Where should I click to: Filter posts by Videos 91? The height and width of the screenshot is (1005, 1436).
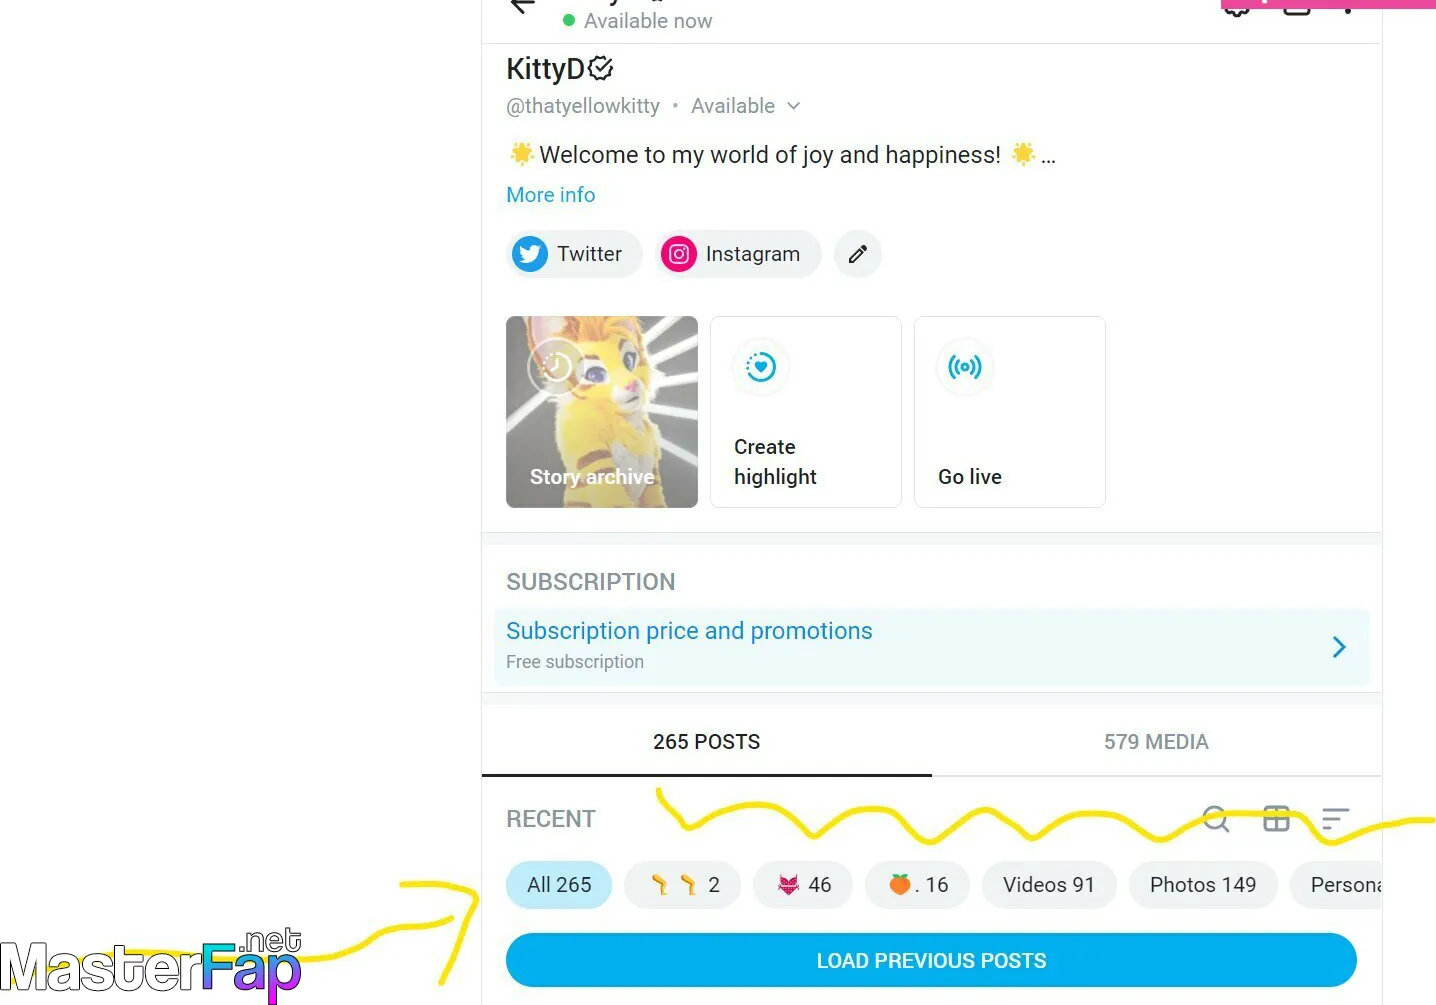click(1049, 885)
